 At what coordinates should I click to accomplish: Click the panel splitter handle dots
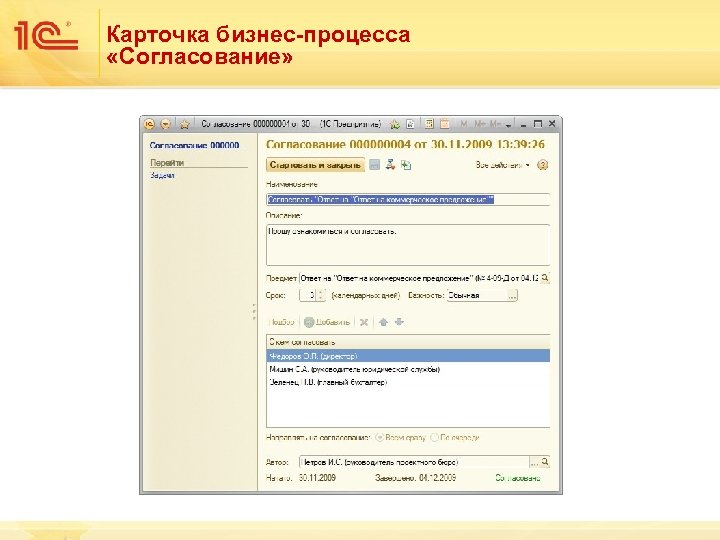[x=254, y=312]
